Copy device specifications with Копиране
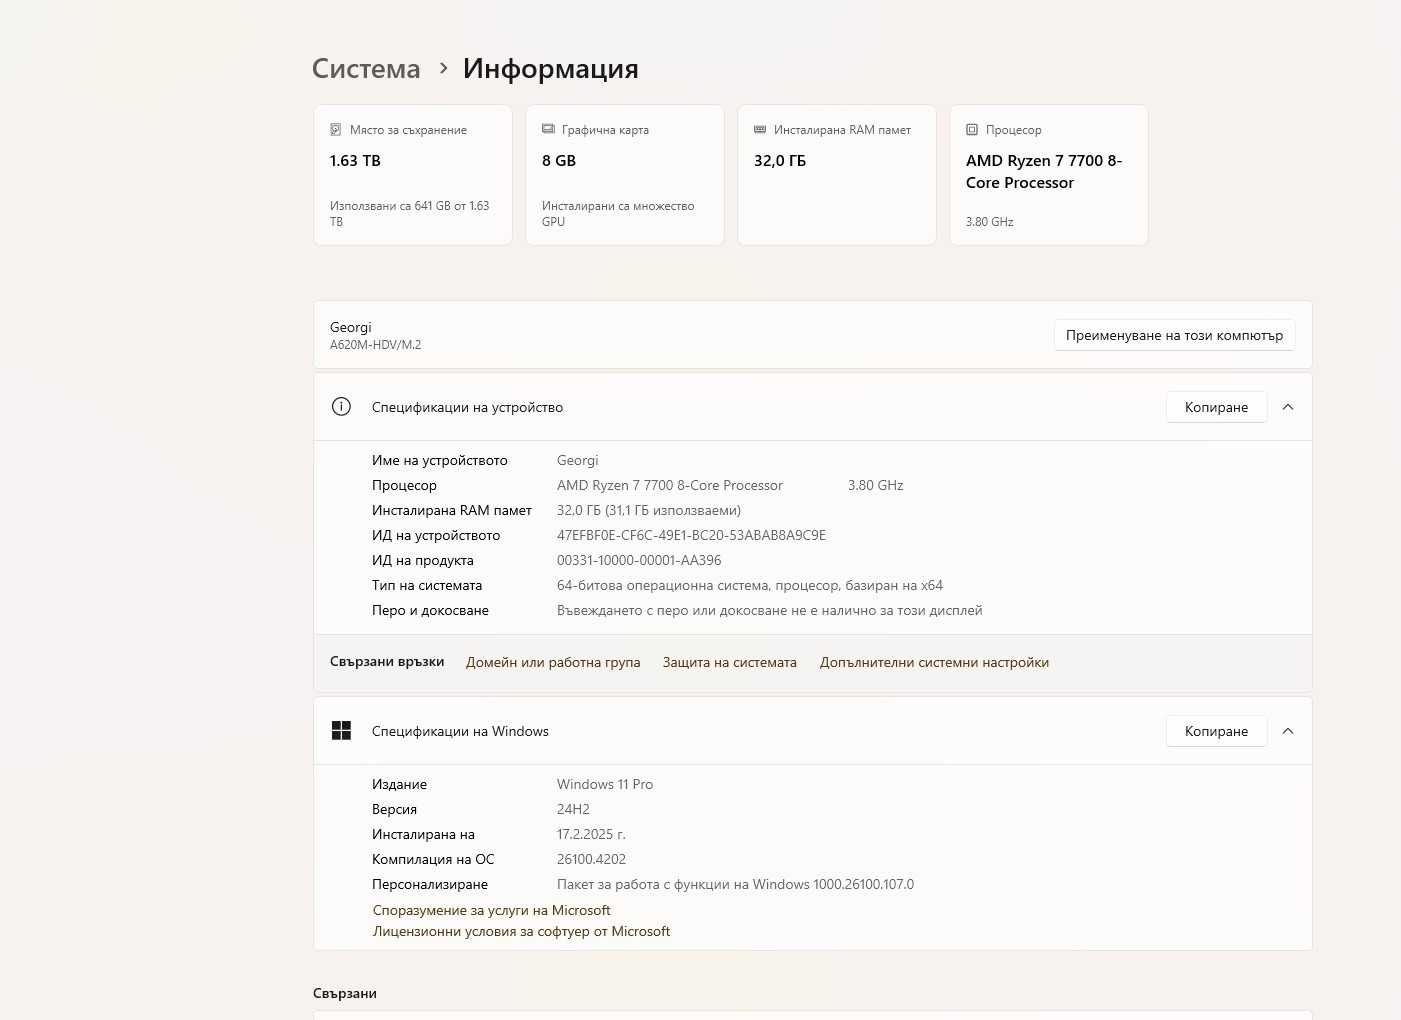This screenshot has height=1020, width=1401. tap(1216, 407)
